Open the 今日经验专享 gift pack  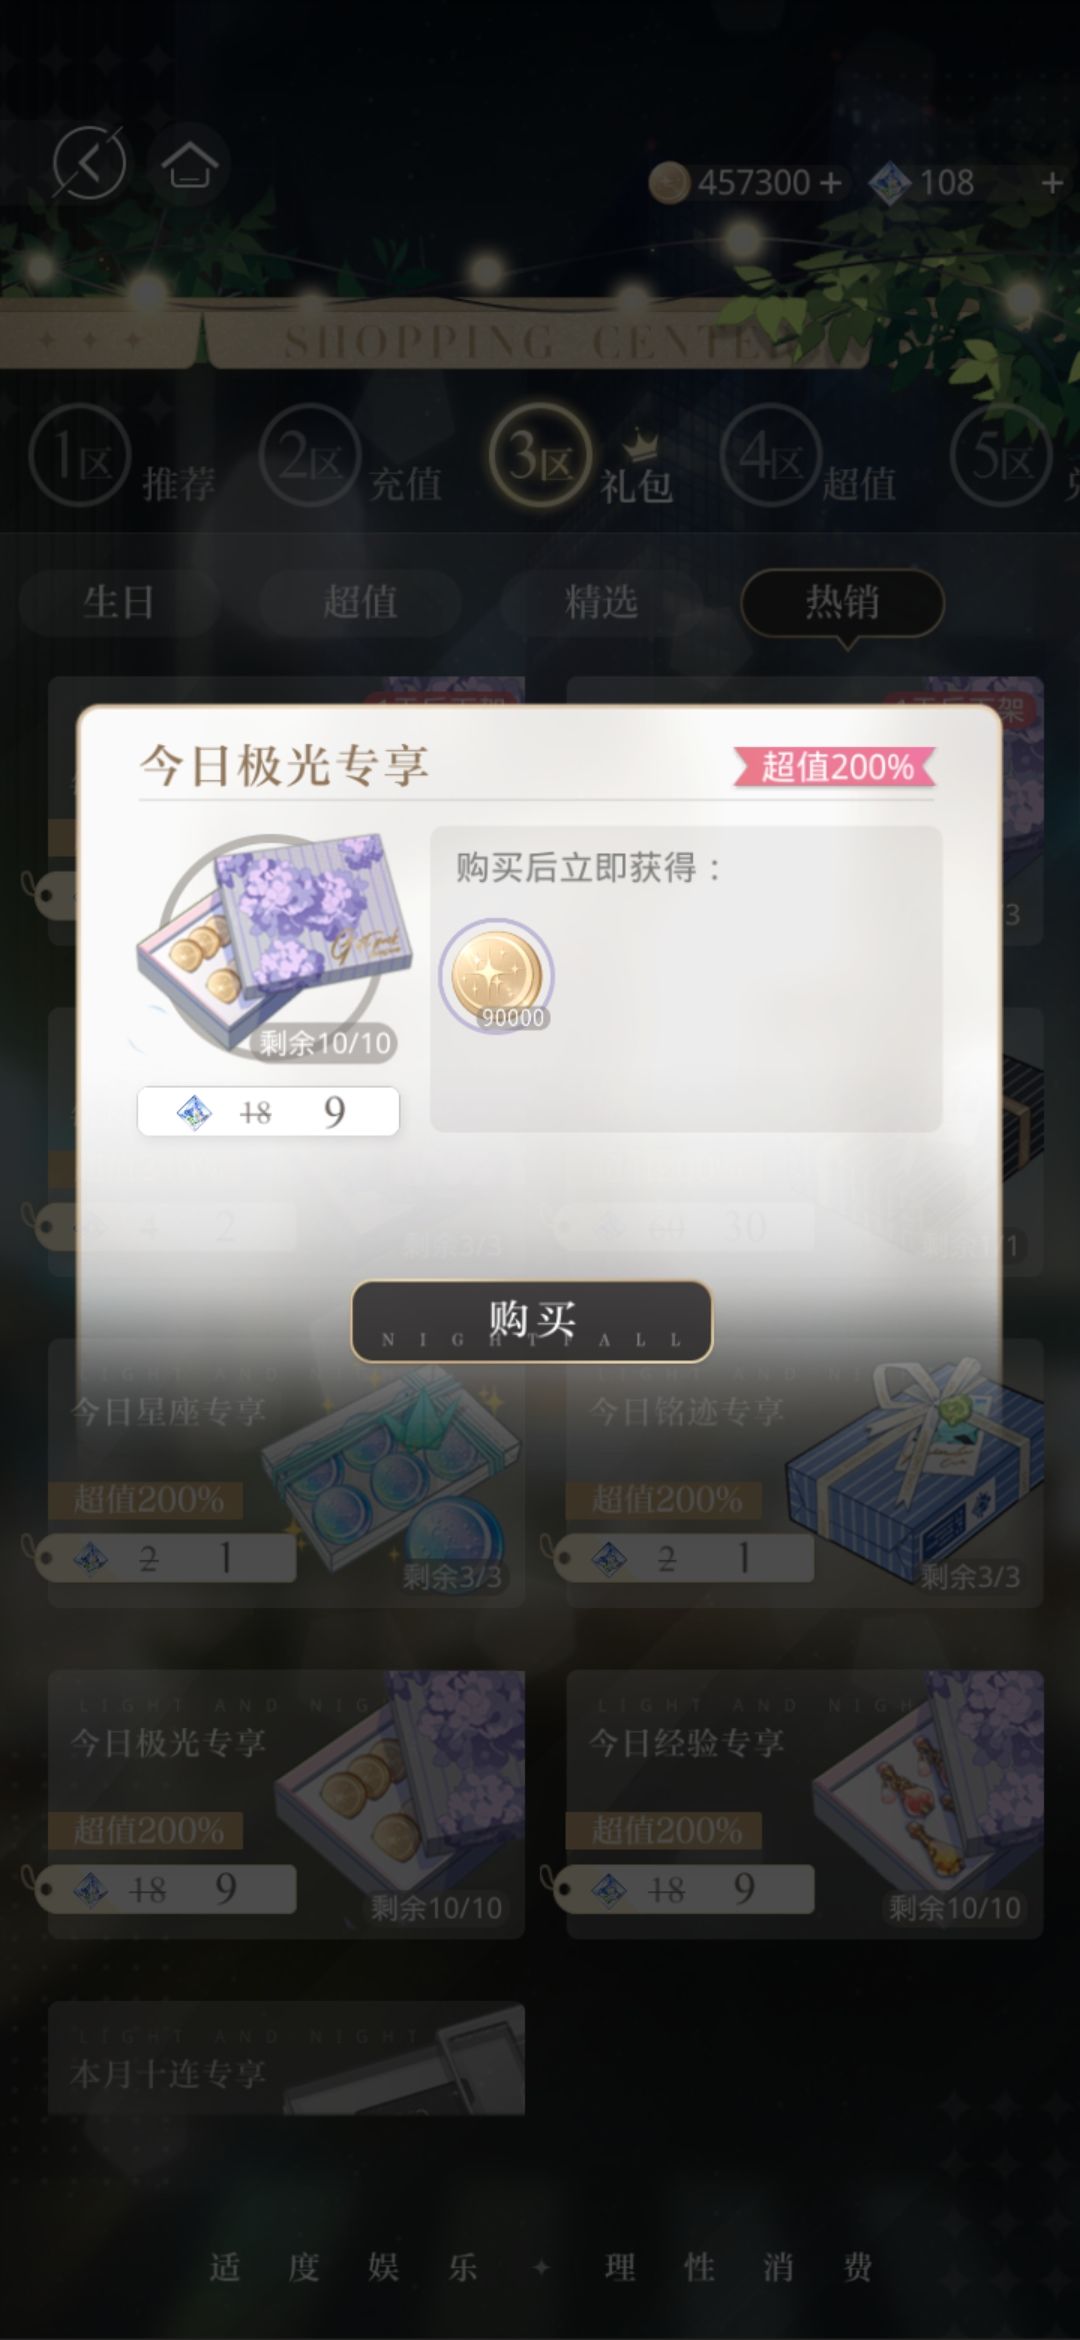[x=805, y=1804]
